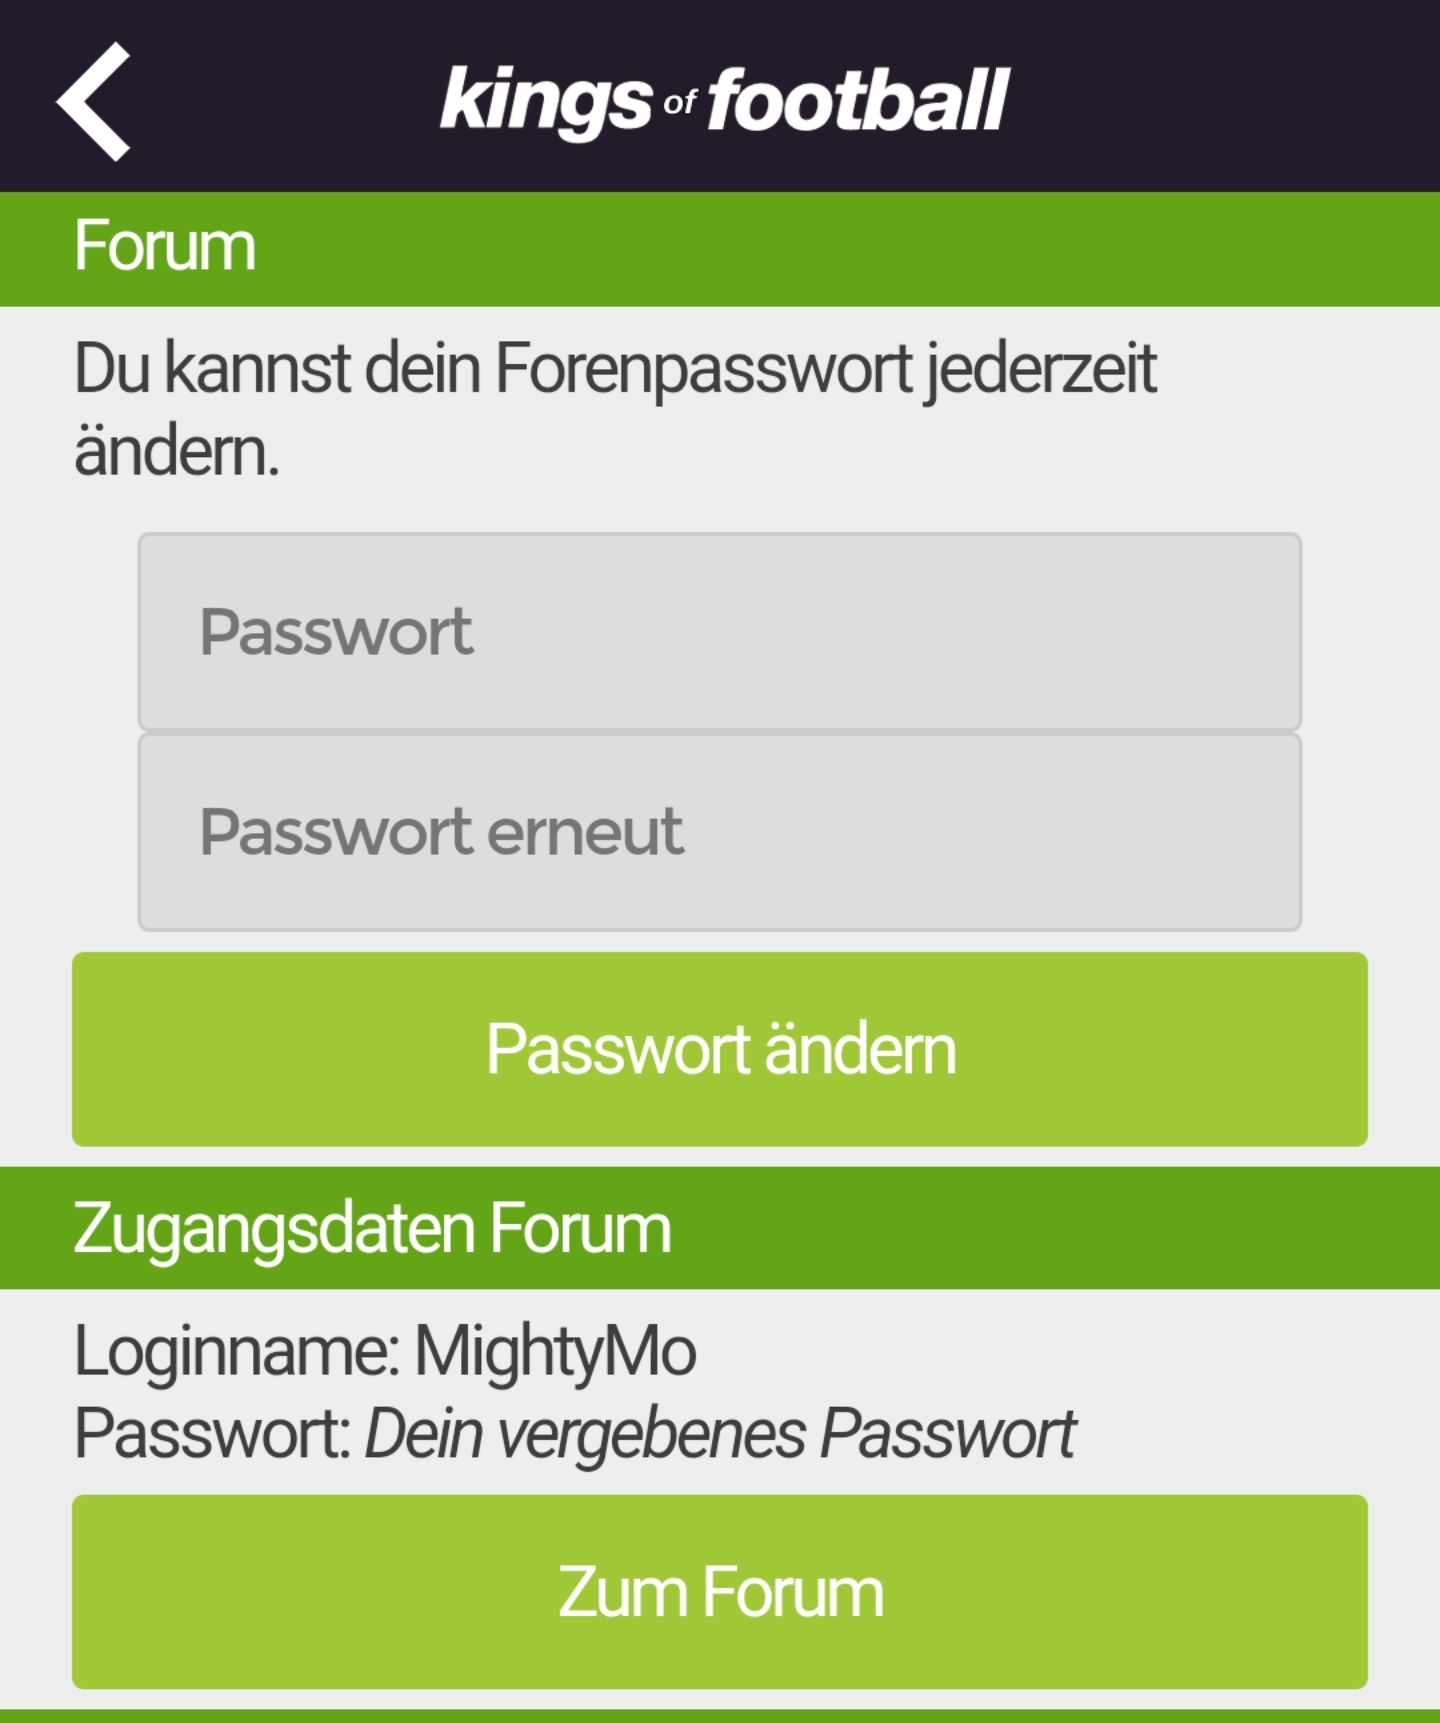Tap the MightyMo username text
Viewport: 1440px width, 1723px height.
point(555,1352)
